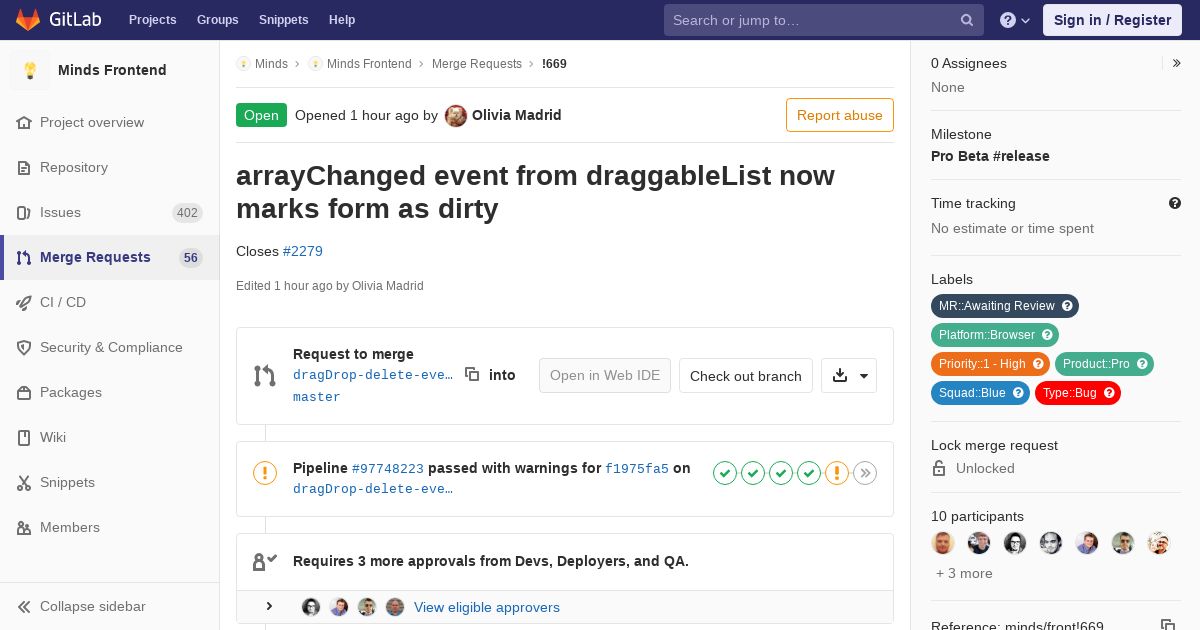Click the Minds breadcrumb link
1200x630 pixels.
tap(271, 64)
